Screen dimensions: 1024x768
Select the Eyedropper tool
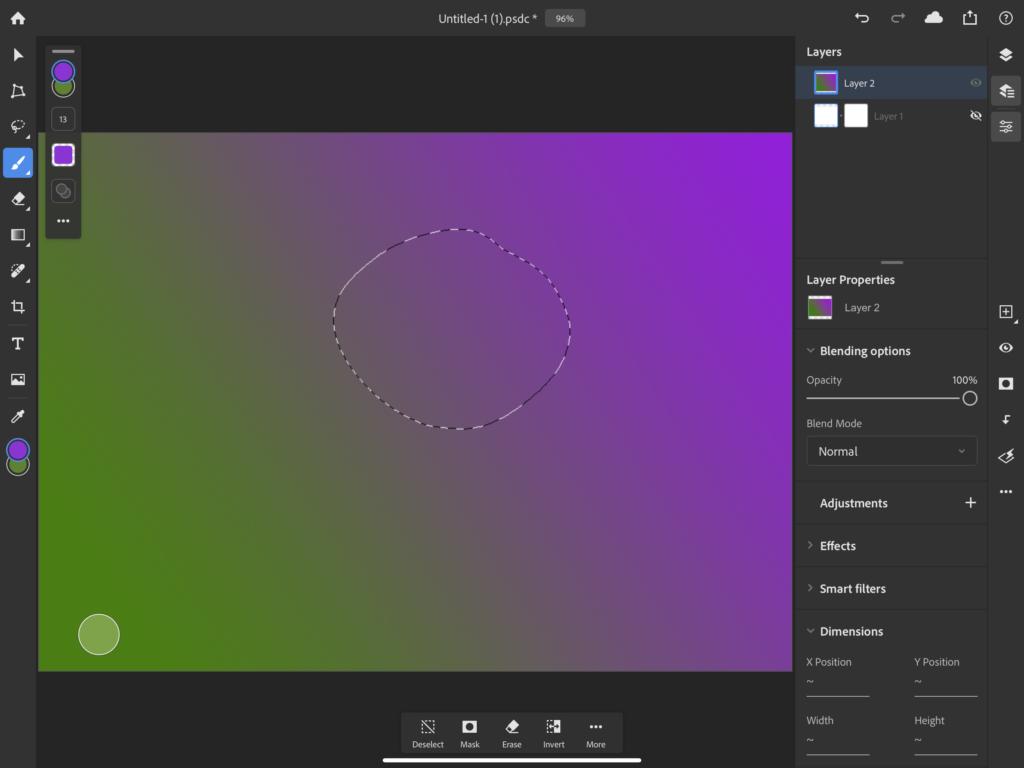[x=16, y=415]
